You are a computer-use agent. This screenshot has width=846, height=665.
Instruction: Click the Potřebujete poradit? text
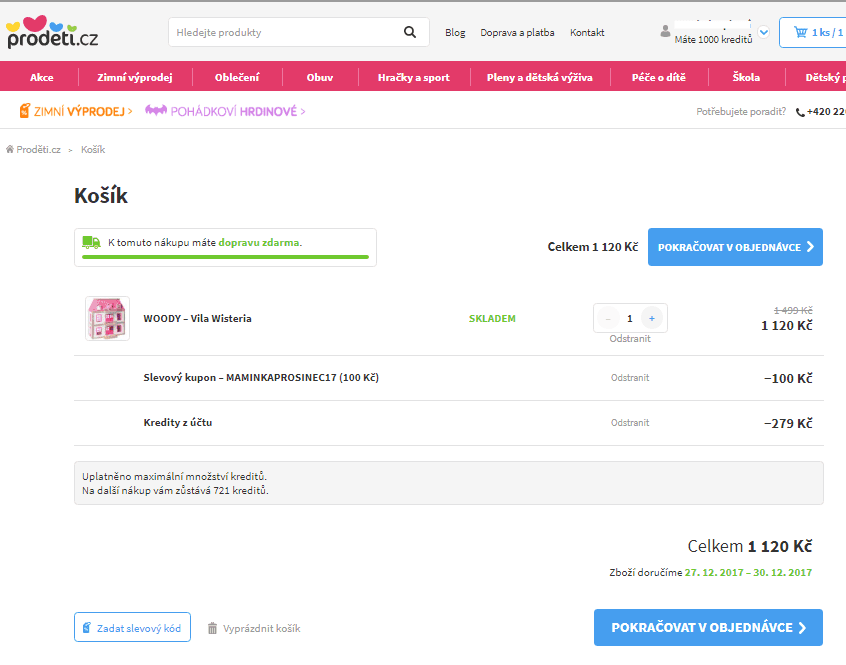point(741,112)
